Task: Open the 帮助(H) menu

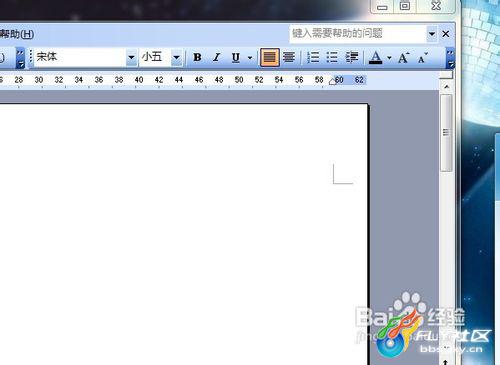Action: coord(16,34)
